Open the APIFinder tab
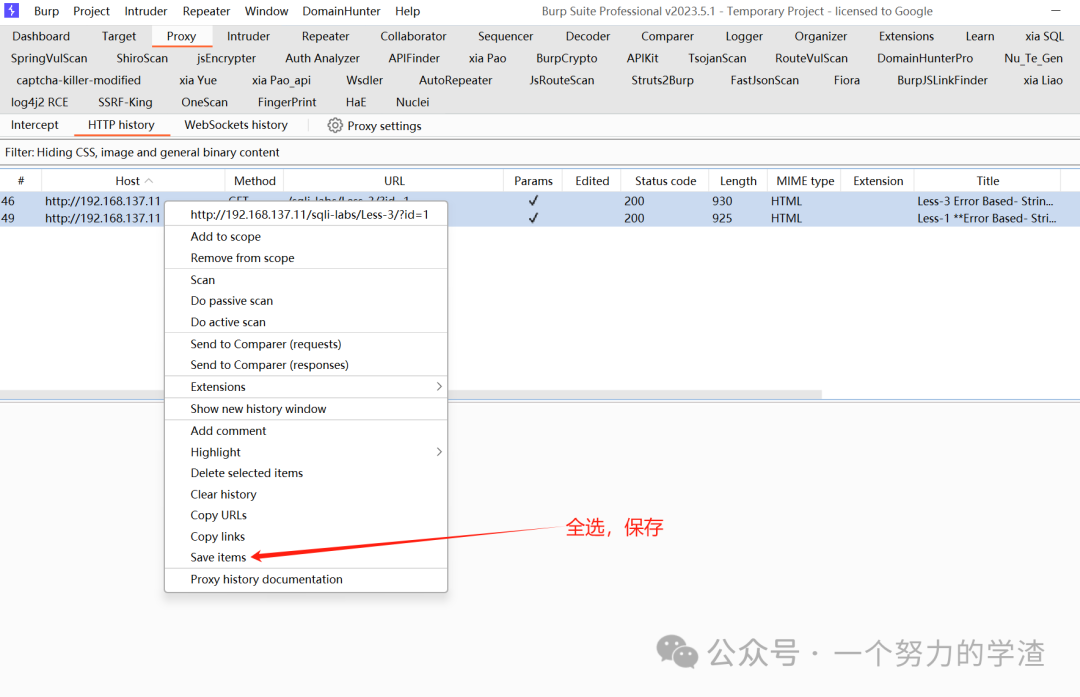 [414, 59]
